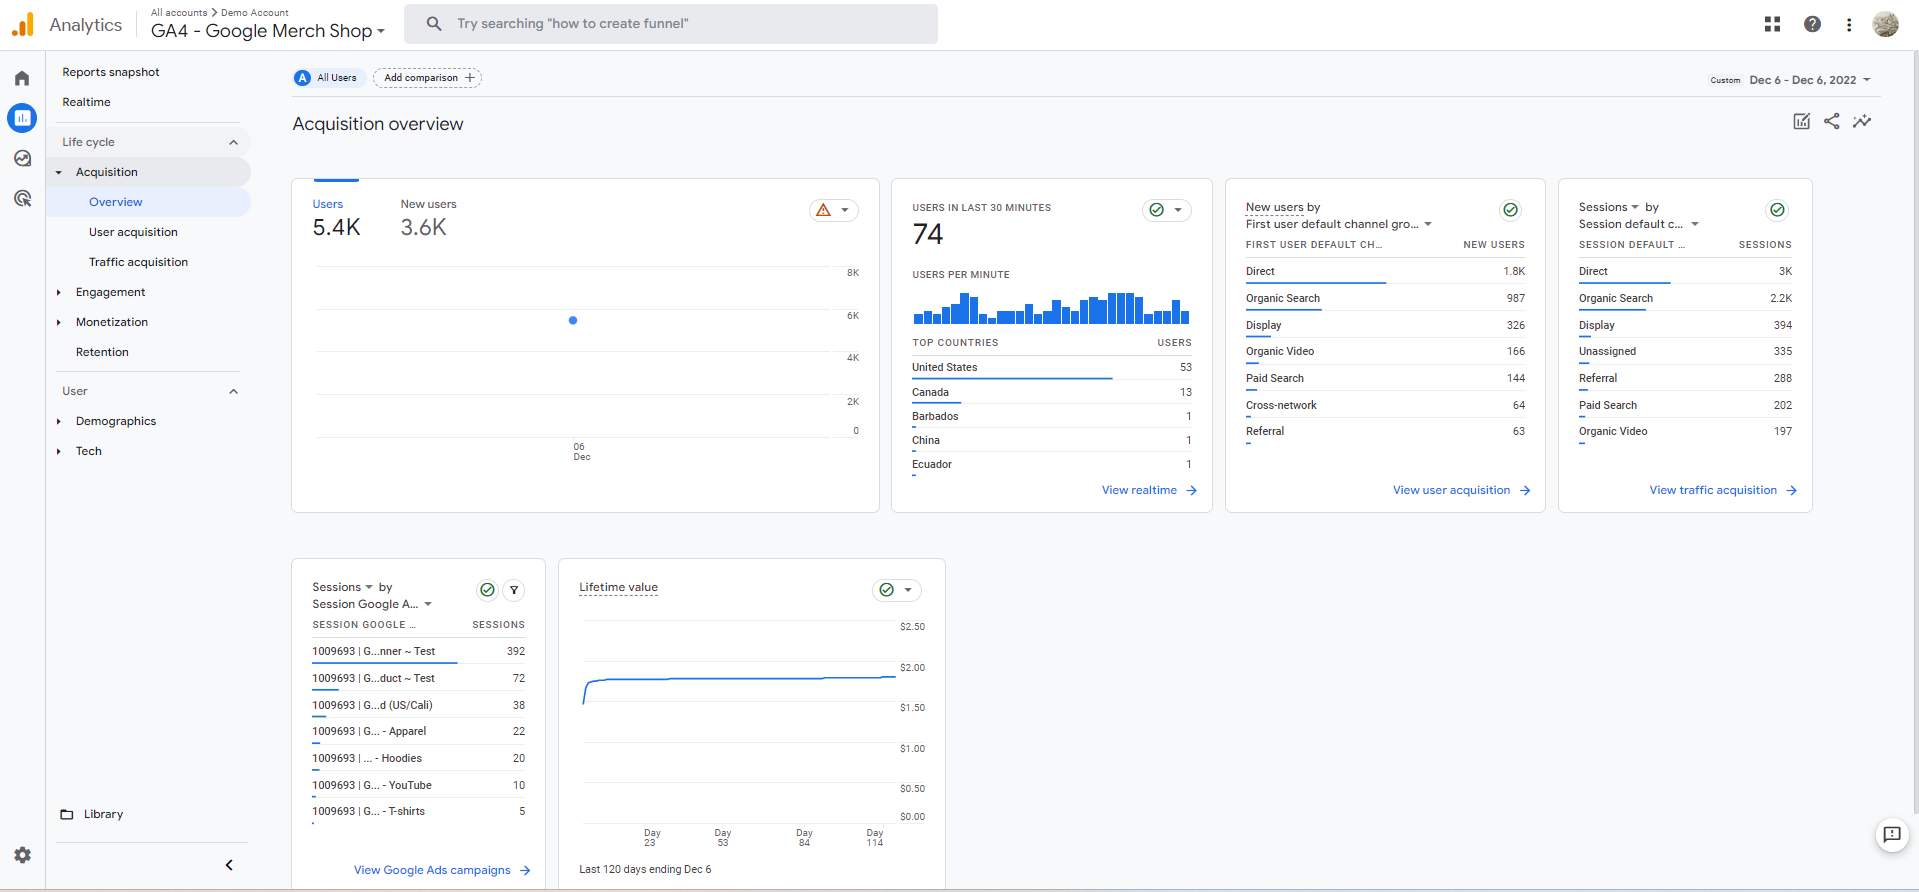
Task: Click green check on realtime card
Action: 1156,210
